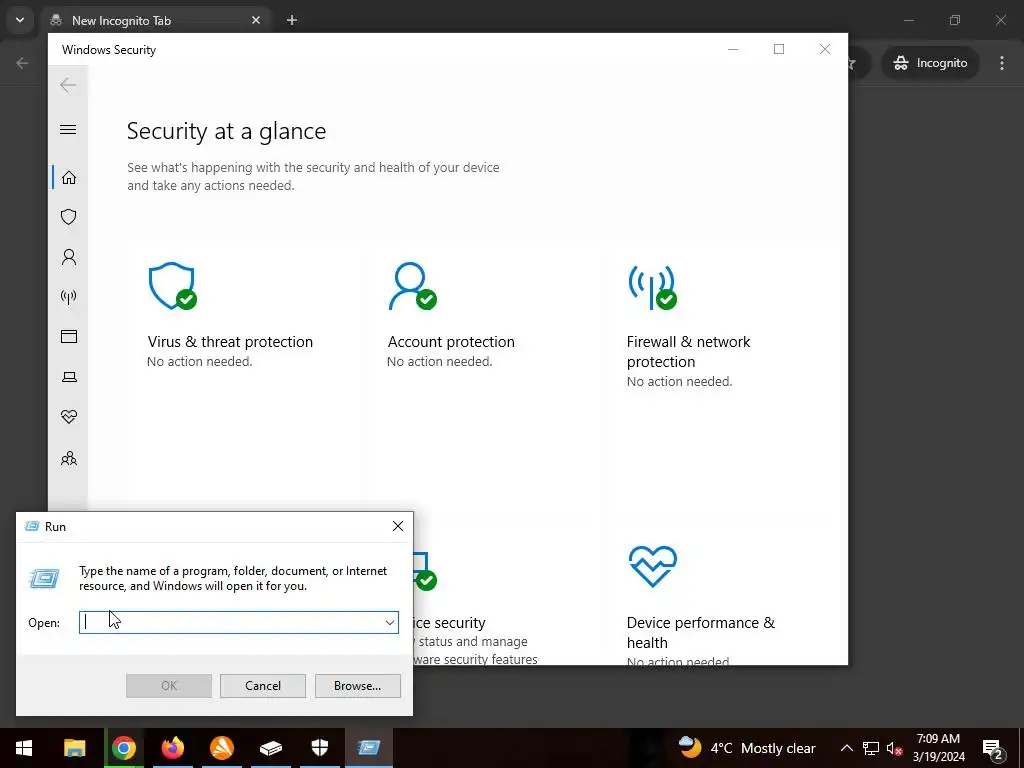Open Device performance & health heart sidebar icon
The height and width of the screenshot is (768, 1024).
tap(69, 417)
